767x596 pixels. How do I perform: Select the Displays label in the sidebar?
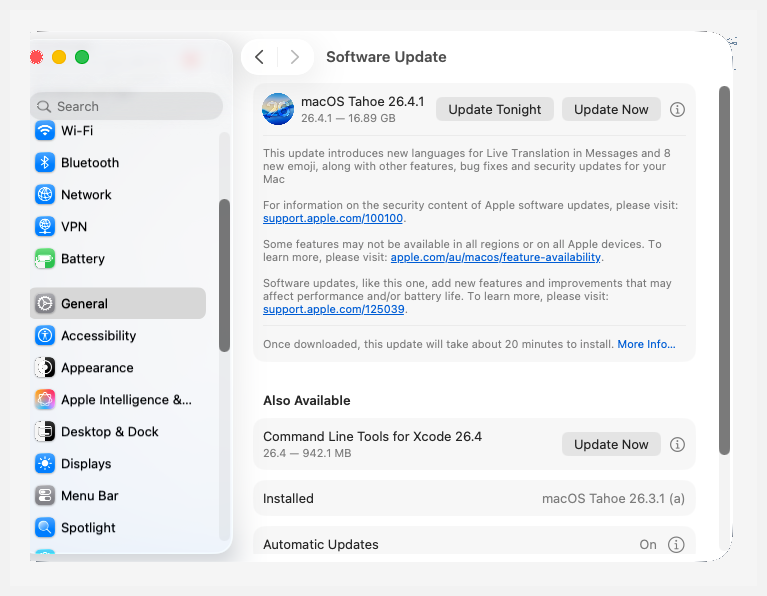(x=86, y=464)
